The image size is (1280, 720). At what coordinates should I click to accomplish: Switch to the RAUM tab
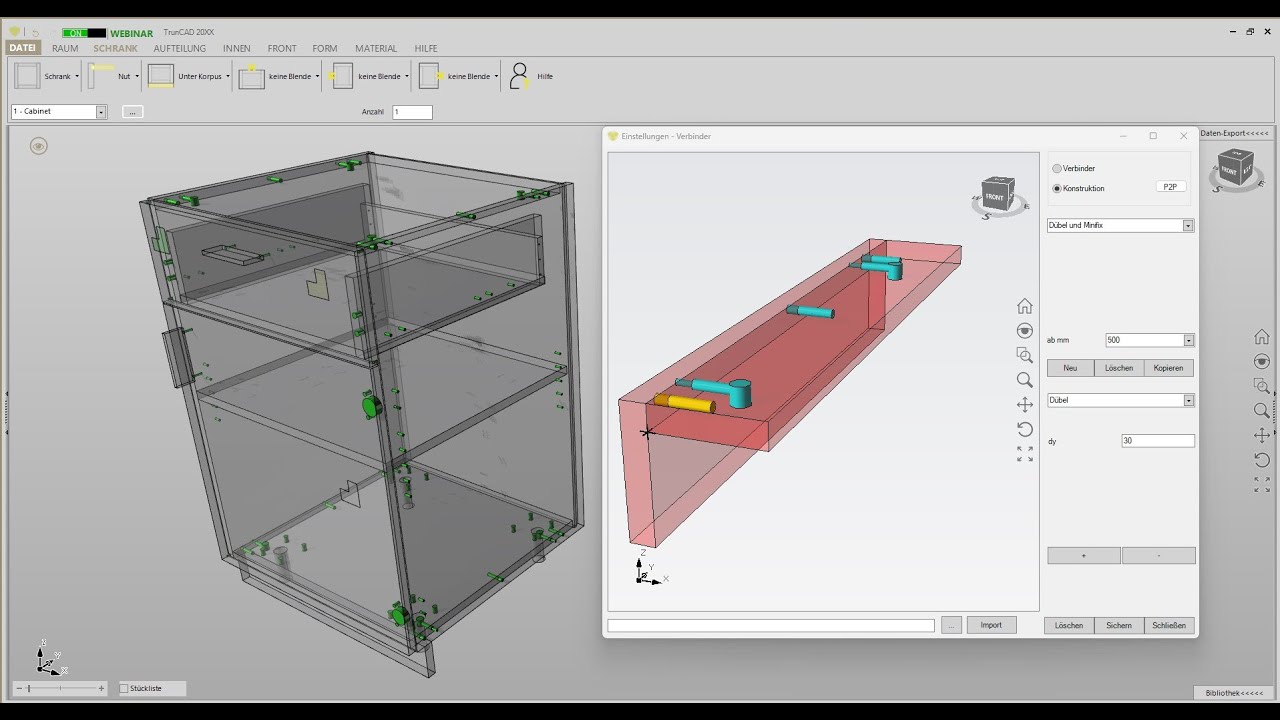pos(65,48)
